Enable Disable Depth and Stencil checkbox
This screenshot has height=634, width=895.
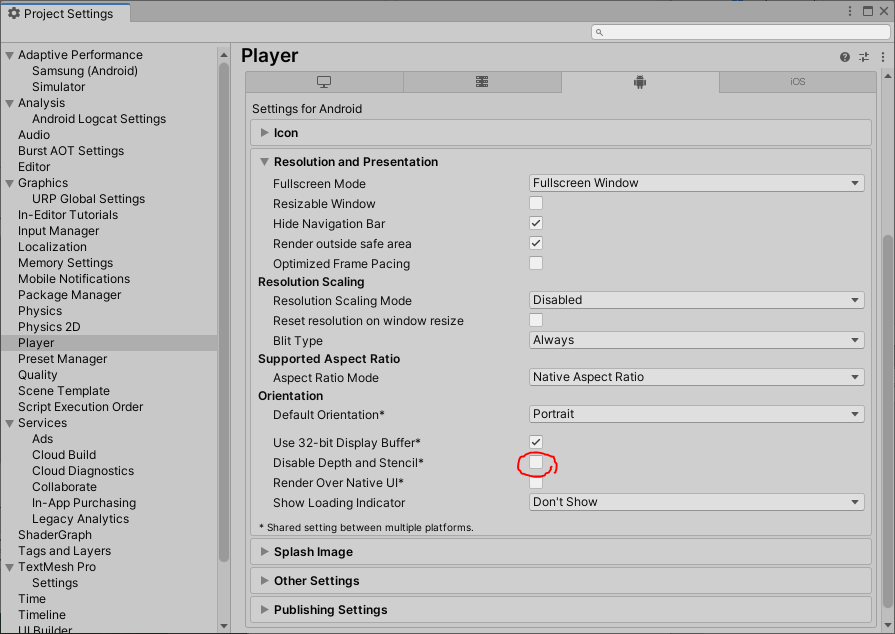tap(536, 462)
